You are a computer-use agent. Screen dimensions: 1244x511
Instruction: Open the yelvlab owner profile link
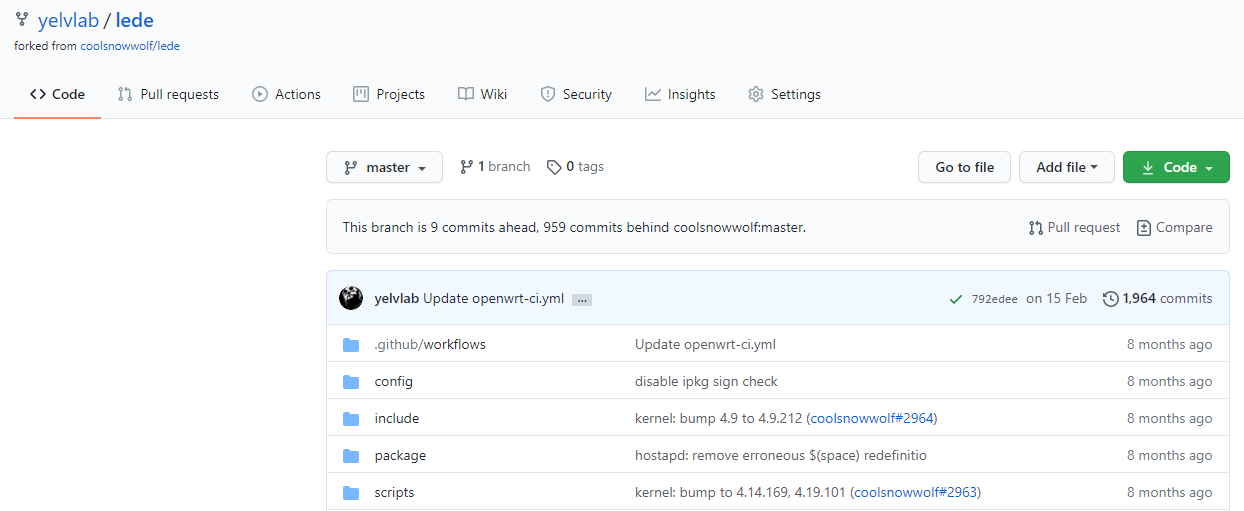point(69,20)
